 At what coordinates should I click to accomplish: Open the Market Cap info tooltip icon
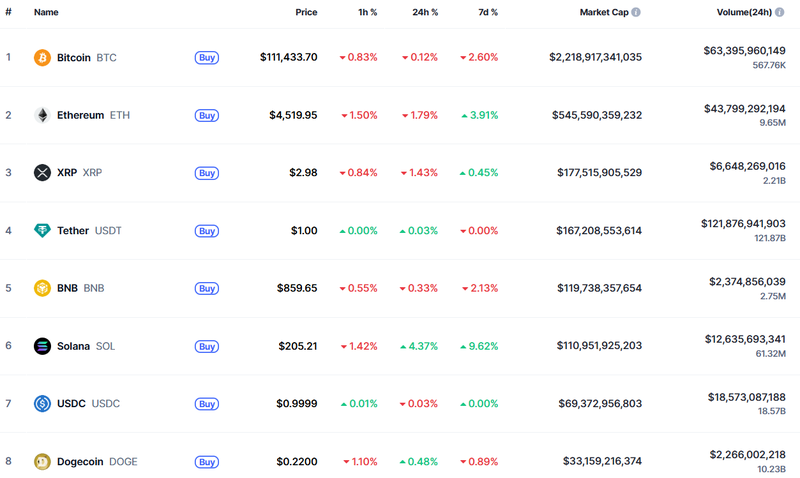(636, 13)
